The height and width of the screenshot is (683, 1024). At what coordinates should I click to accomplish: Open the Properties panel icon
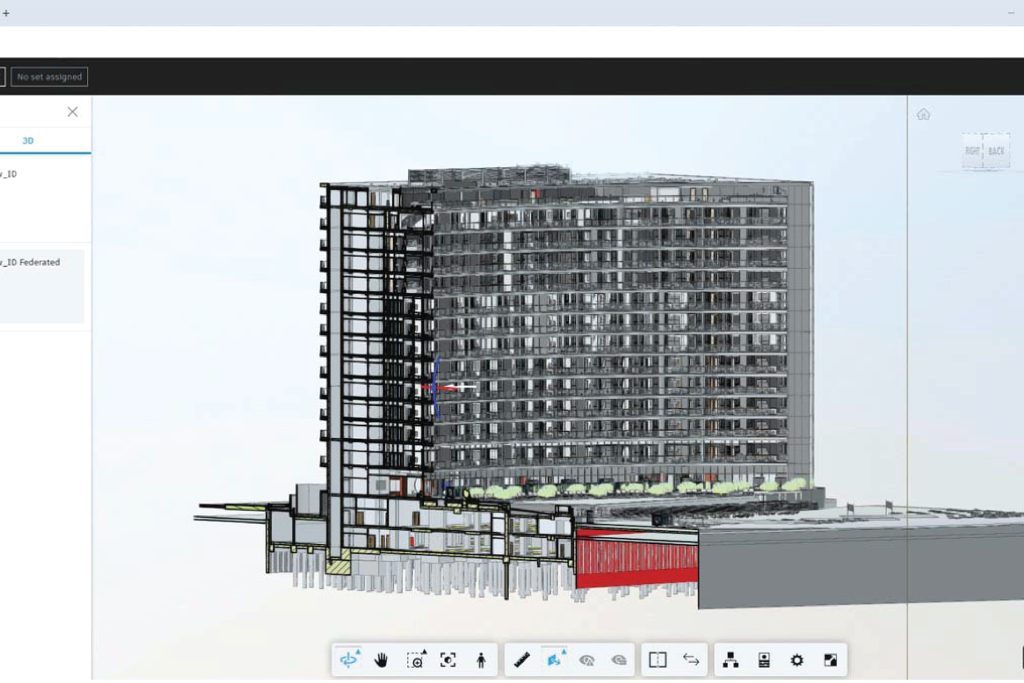[x=763, y=660]
